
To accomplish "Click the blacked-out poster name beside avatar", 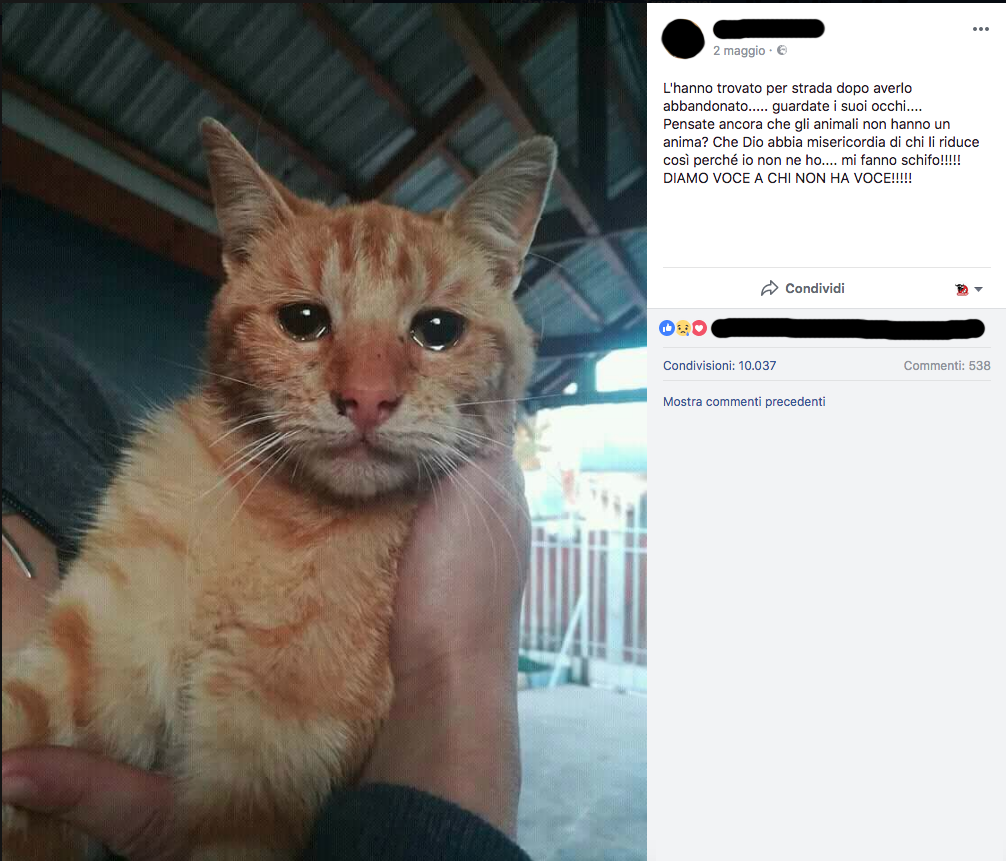I will pyautogui.click(x=769, y=29).
